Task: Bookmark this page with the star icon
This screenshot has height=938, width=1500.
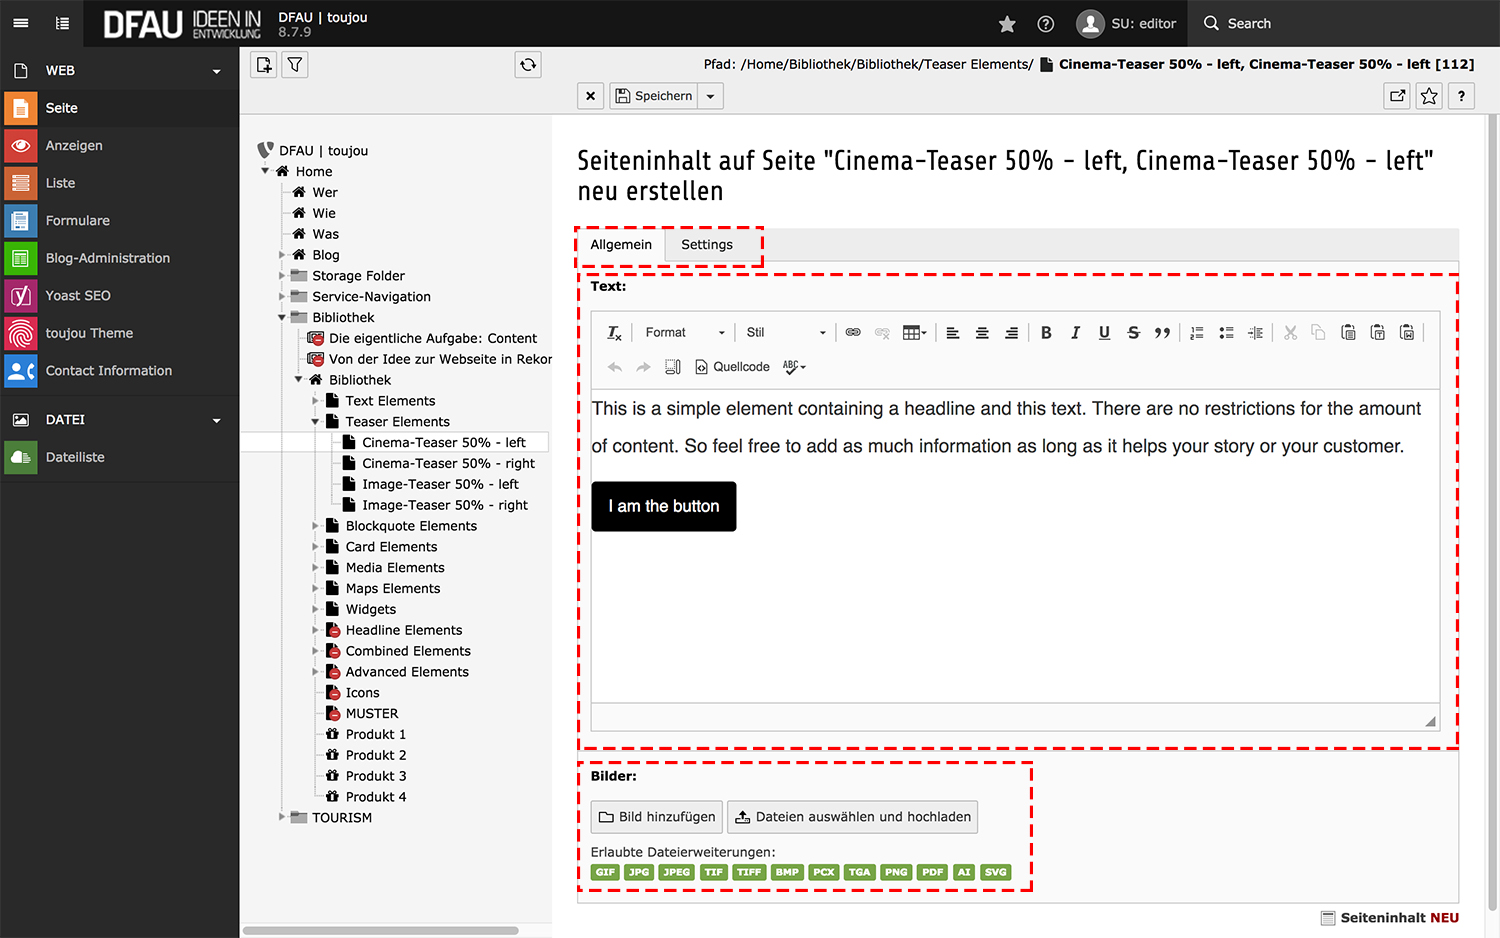Action: 1429,96
